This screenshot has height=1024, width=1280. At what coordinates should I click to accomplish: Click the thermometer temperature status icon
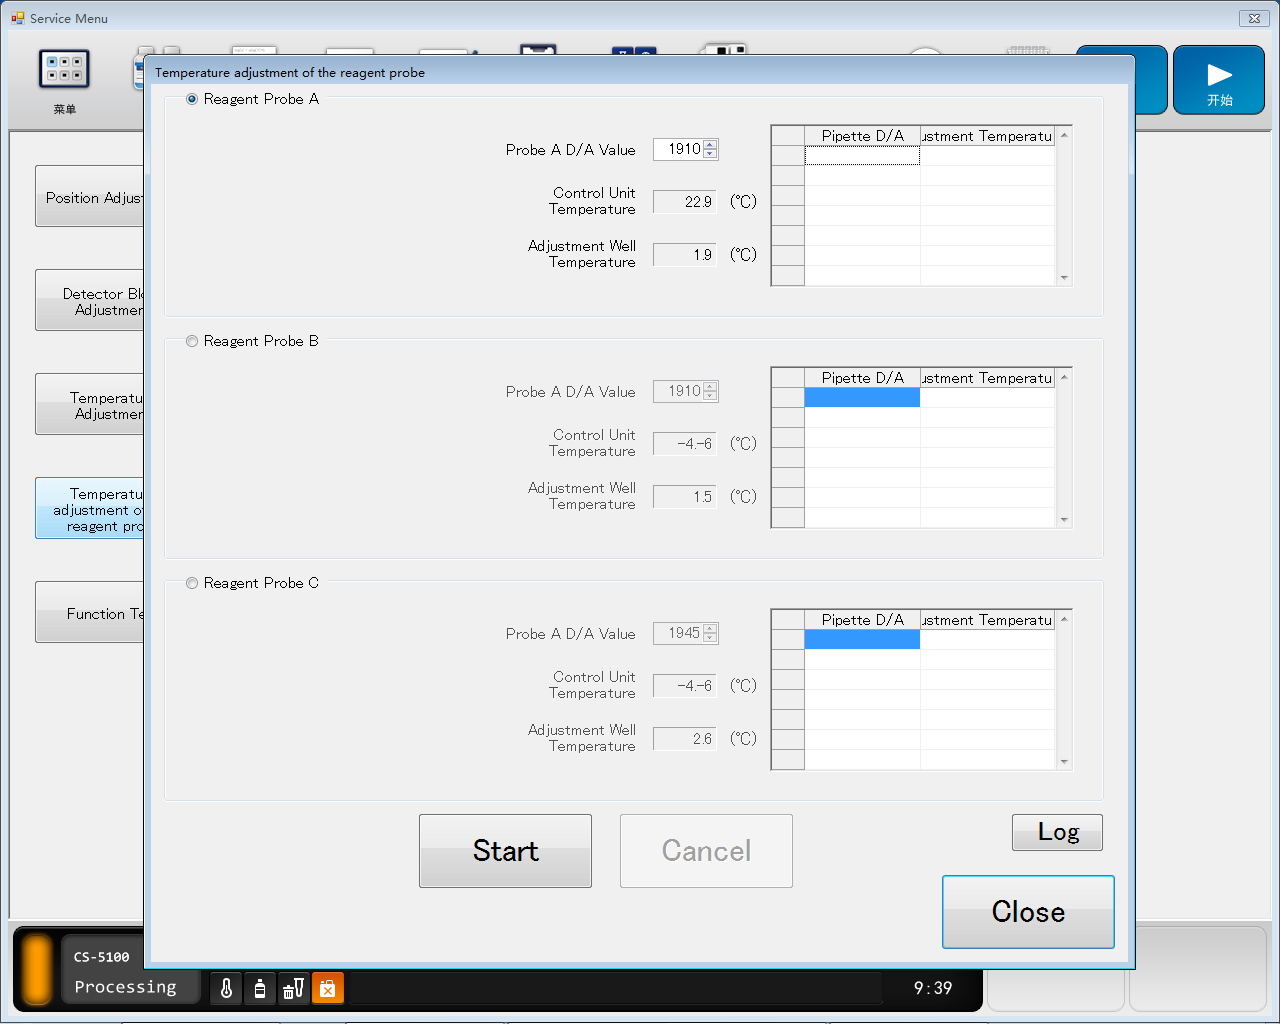[226, 988]
